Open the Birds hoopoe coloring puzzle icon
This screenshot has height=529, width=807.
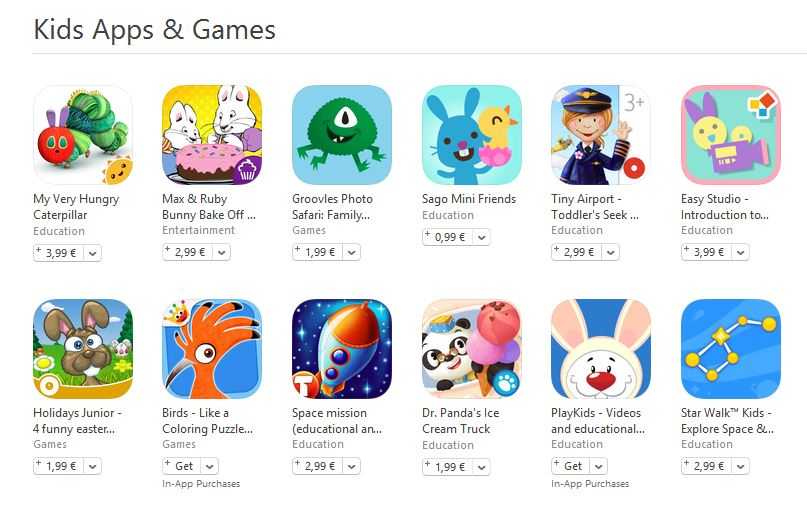212,349
